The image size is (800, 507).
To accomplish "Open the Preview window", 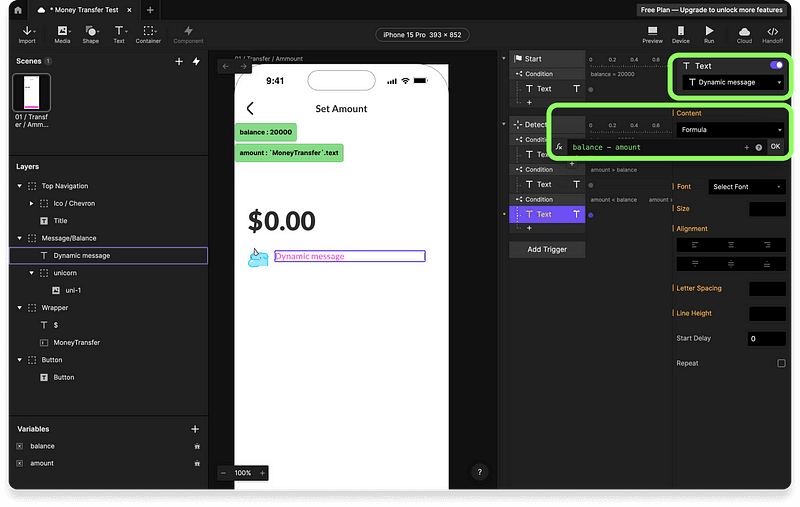I will (653, 35).
